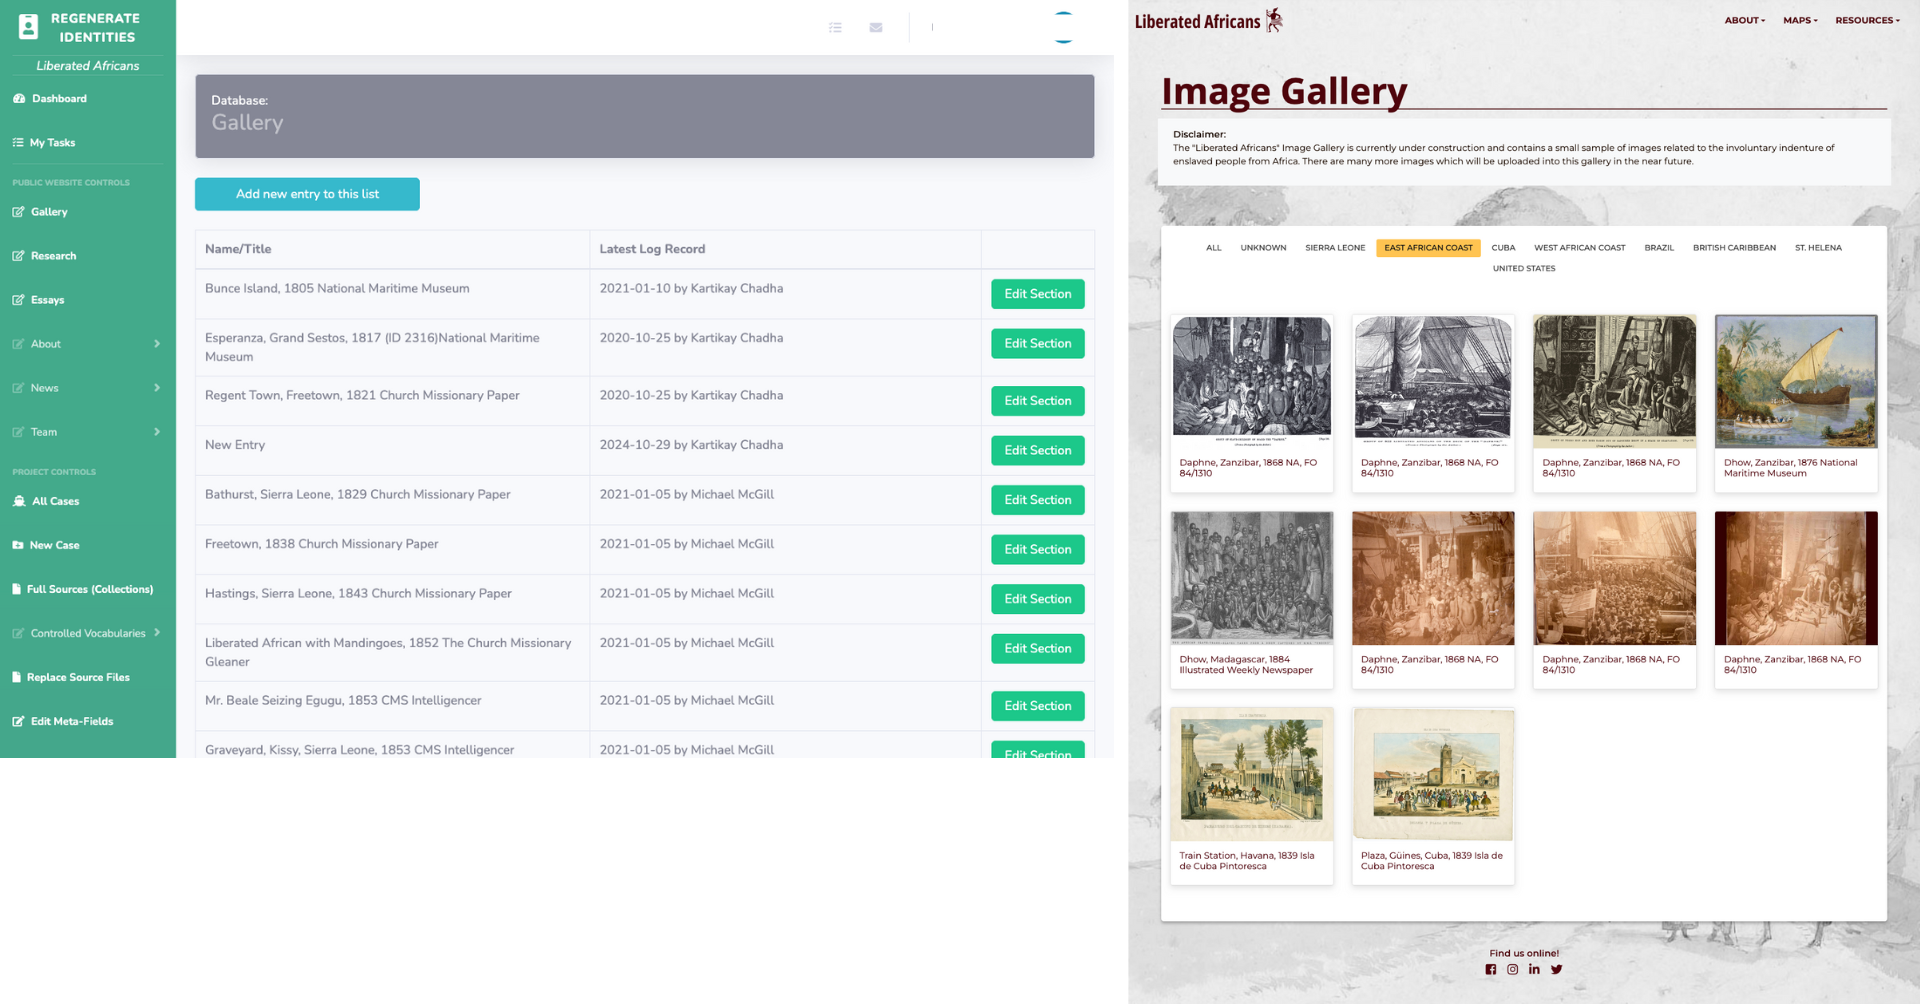Open the Twitter bird icon
The height and width of the screenshot is (1005, 1920).
tap(1556, 970)
